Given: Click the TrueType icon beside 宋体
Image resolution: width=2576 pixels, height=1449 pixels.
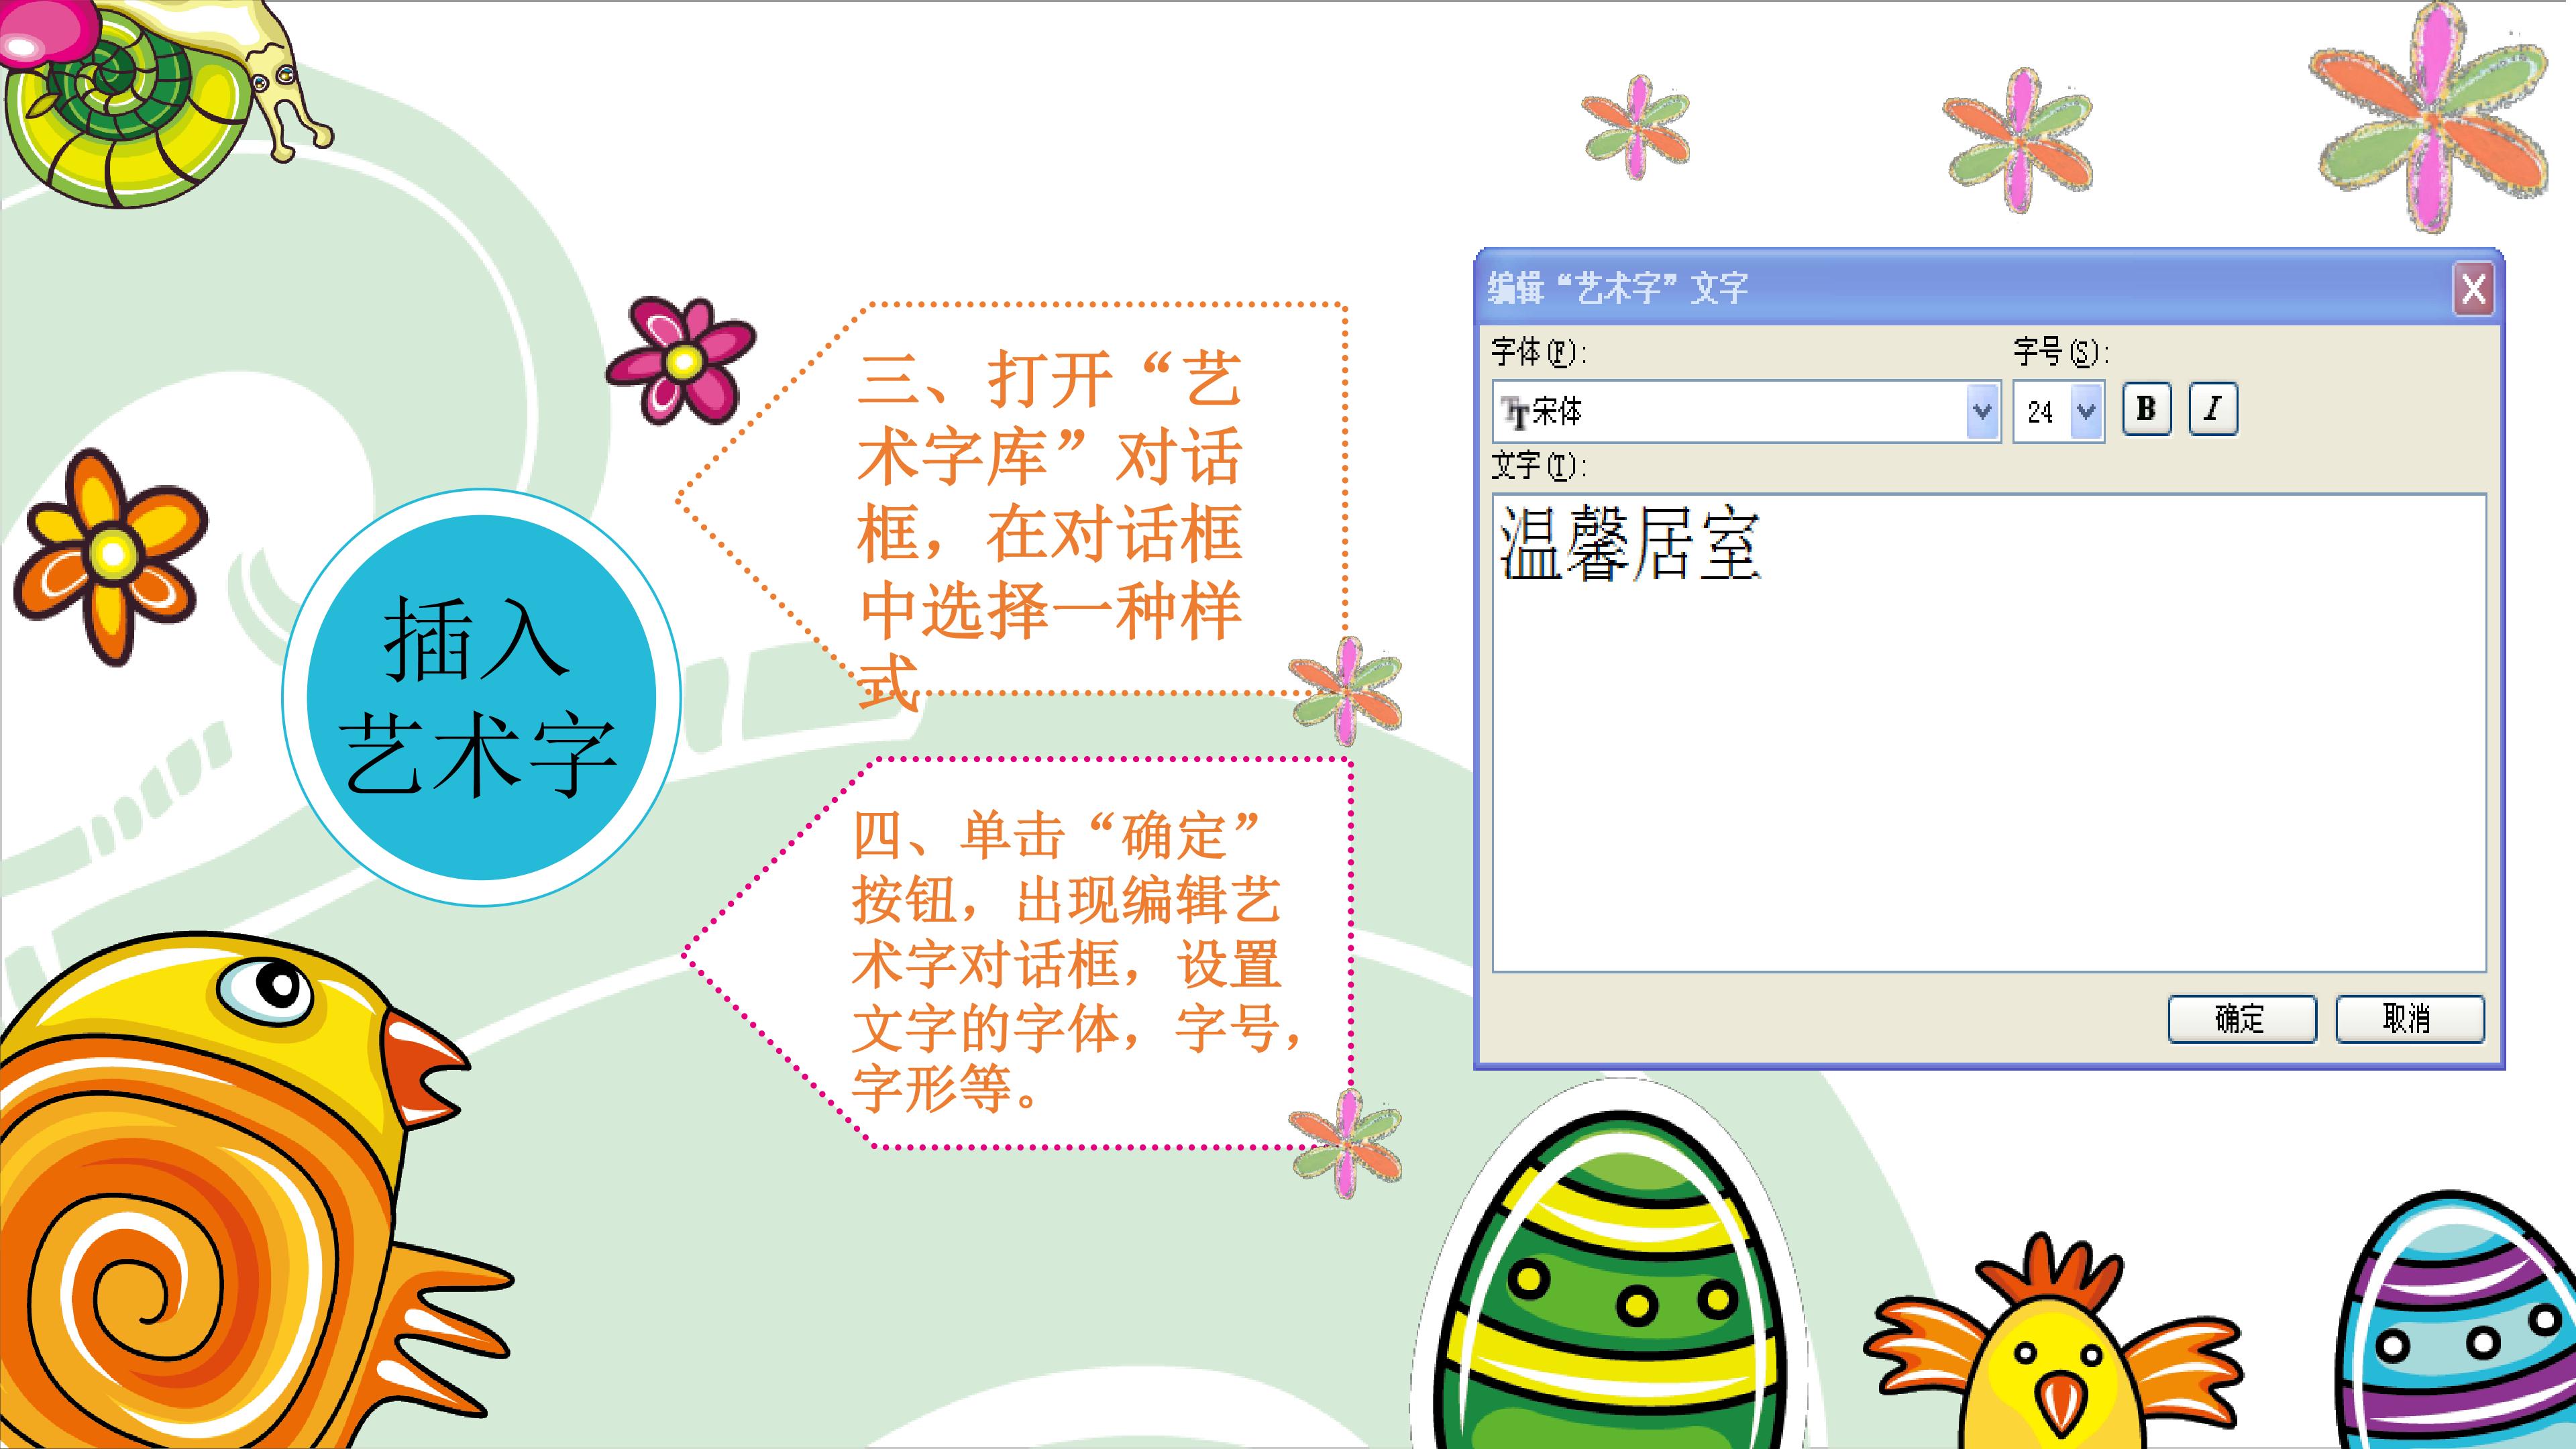Looking at the screenshot, I should (1515, 412).
